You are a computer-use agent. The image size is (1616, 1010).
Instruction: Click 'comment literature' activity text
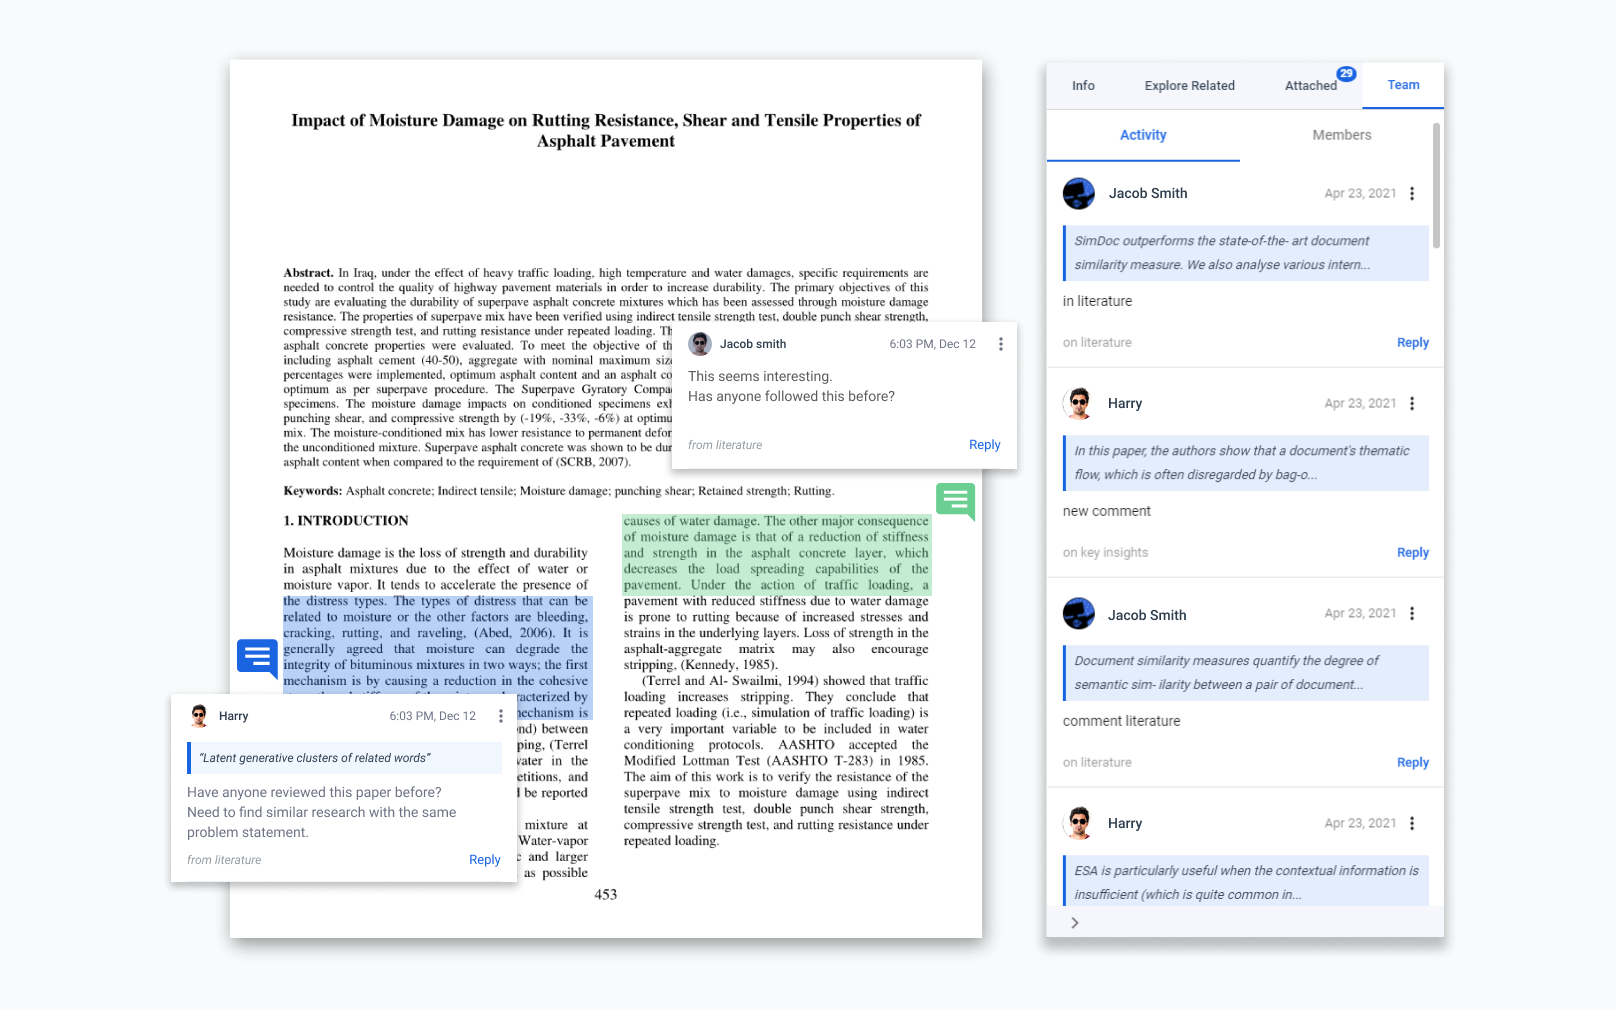[x=1121, y=721]
